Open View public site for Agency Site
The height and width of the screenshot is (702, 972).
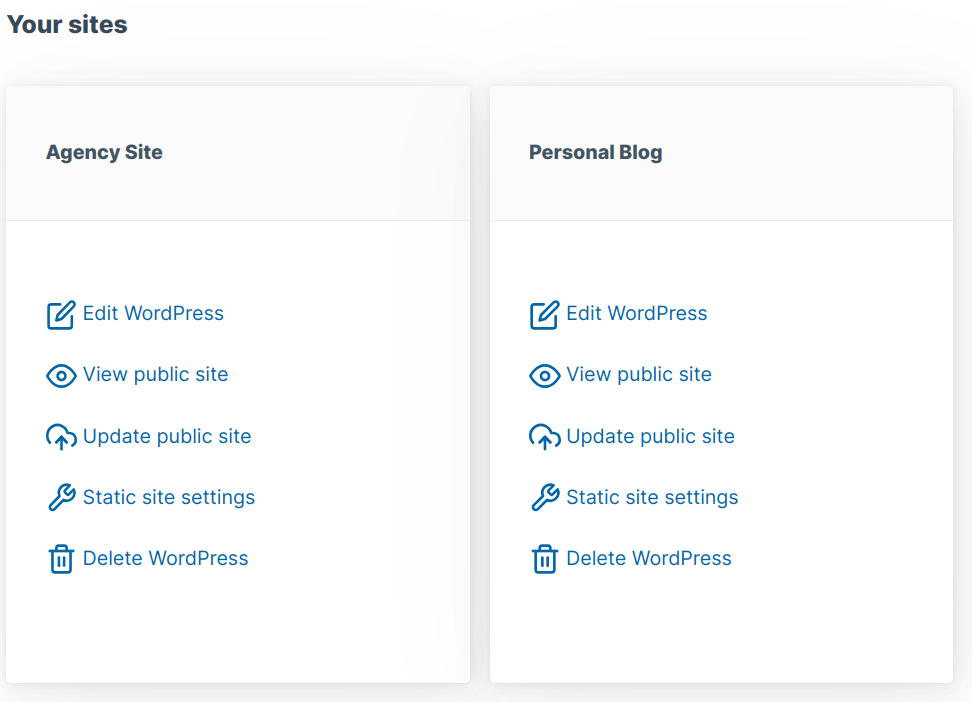[155, 374]
